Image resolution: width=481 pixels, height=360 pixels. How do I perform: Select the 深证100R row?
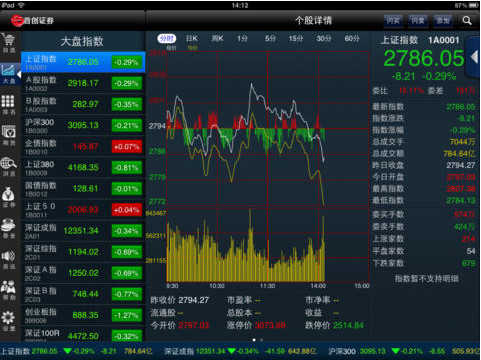(83, 334)
